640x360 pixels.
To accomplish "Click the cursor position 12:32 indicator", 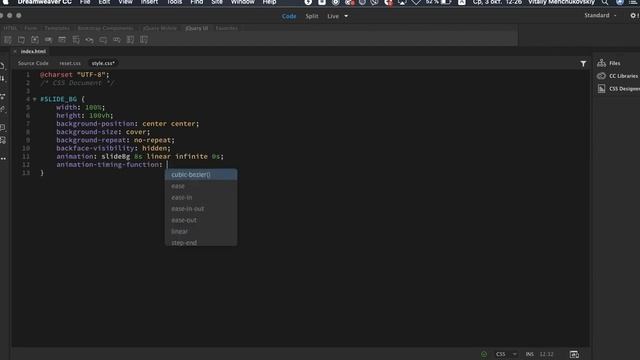I will point(547,354).
